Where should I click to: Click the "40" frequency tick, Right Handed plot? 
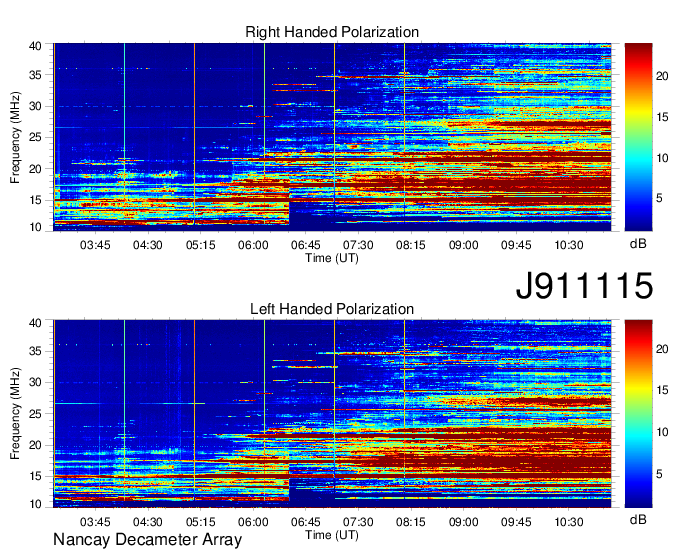(x=36, y=46)
